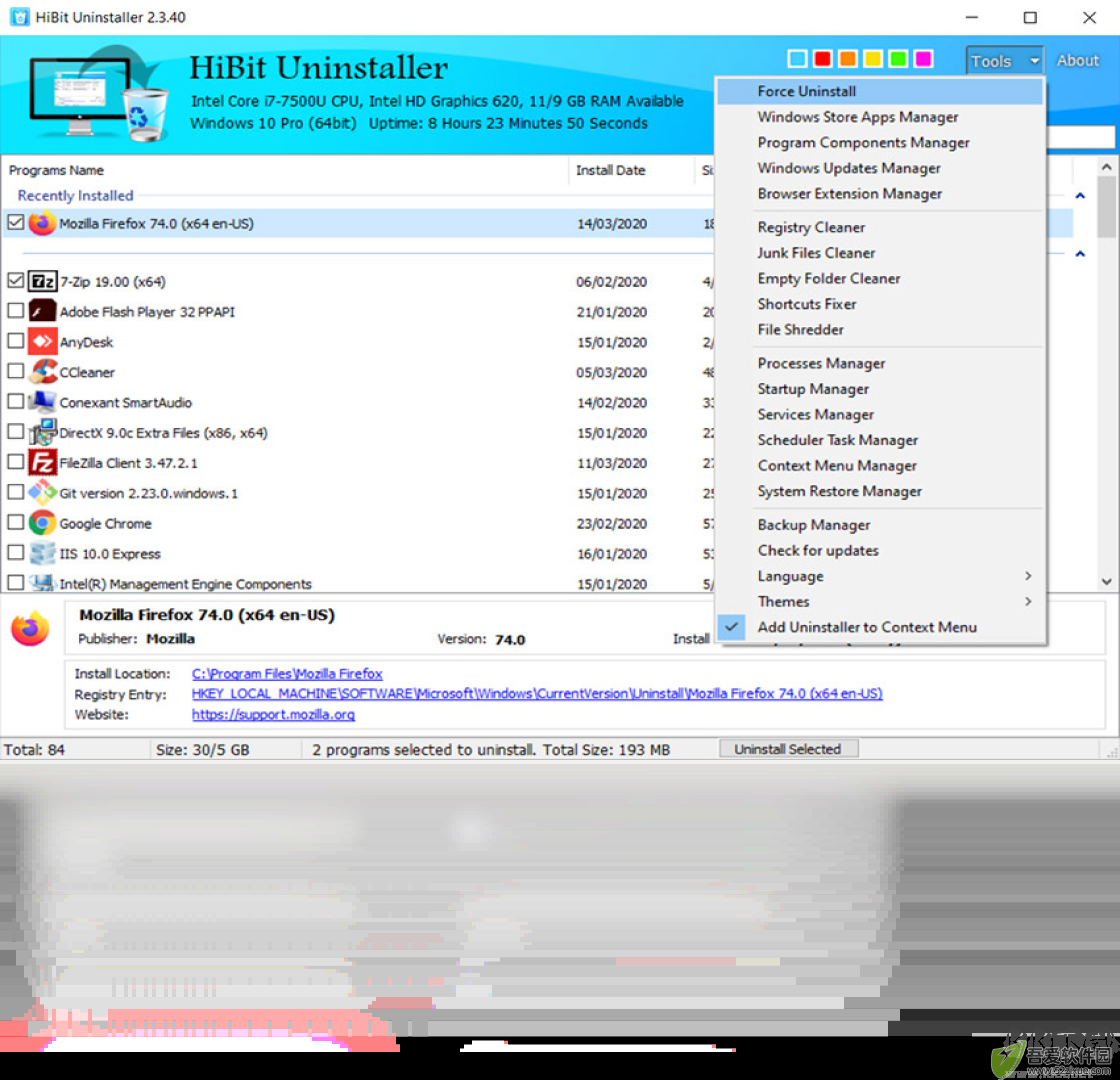Check the CCleaner checkbox
Image resolution: width=1120 pixels, height=1080 pixels.
point(16,371)
